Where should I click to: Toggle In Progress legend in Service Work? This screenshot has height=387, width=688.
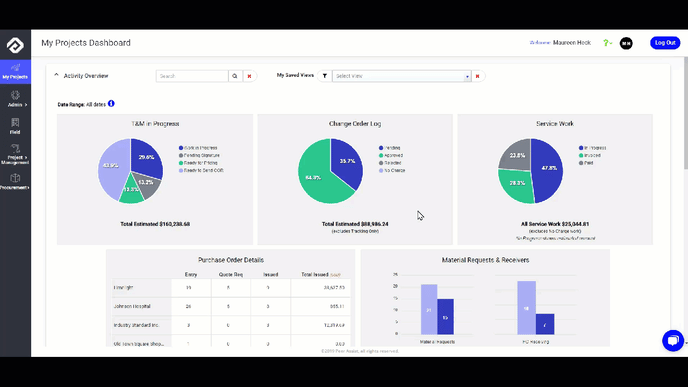[592, 148]
